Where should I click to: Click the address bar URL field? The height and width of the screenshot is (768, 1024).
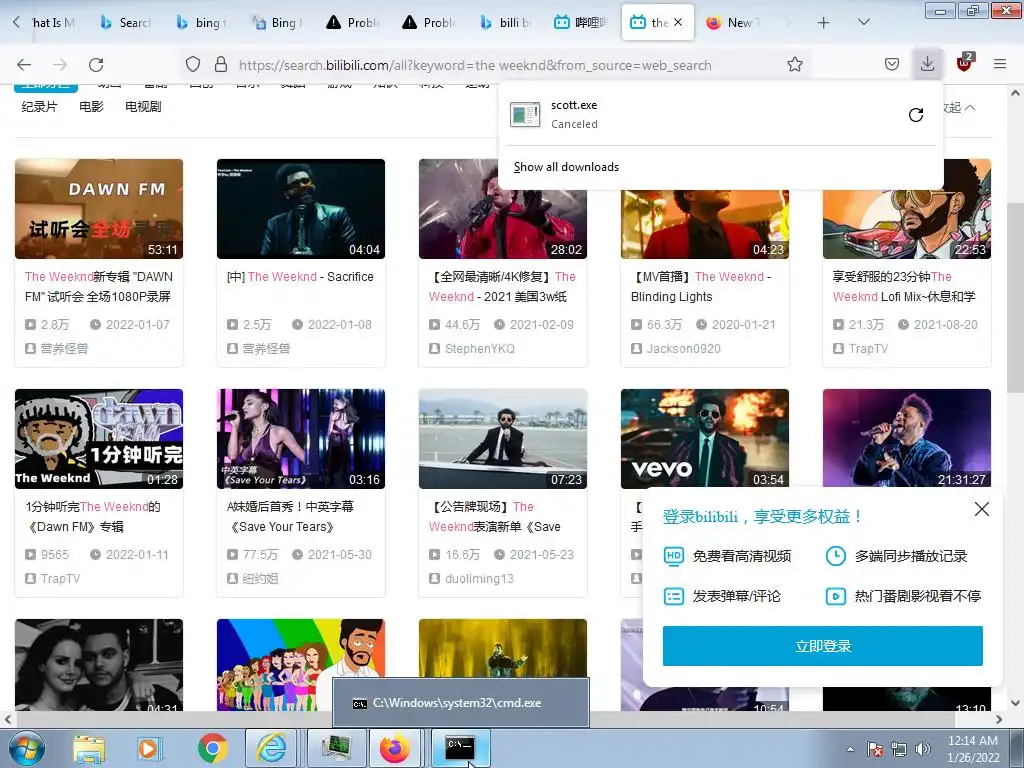click(x=475, y=65)
